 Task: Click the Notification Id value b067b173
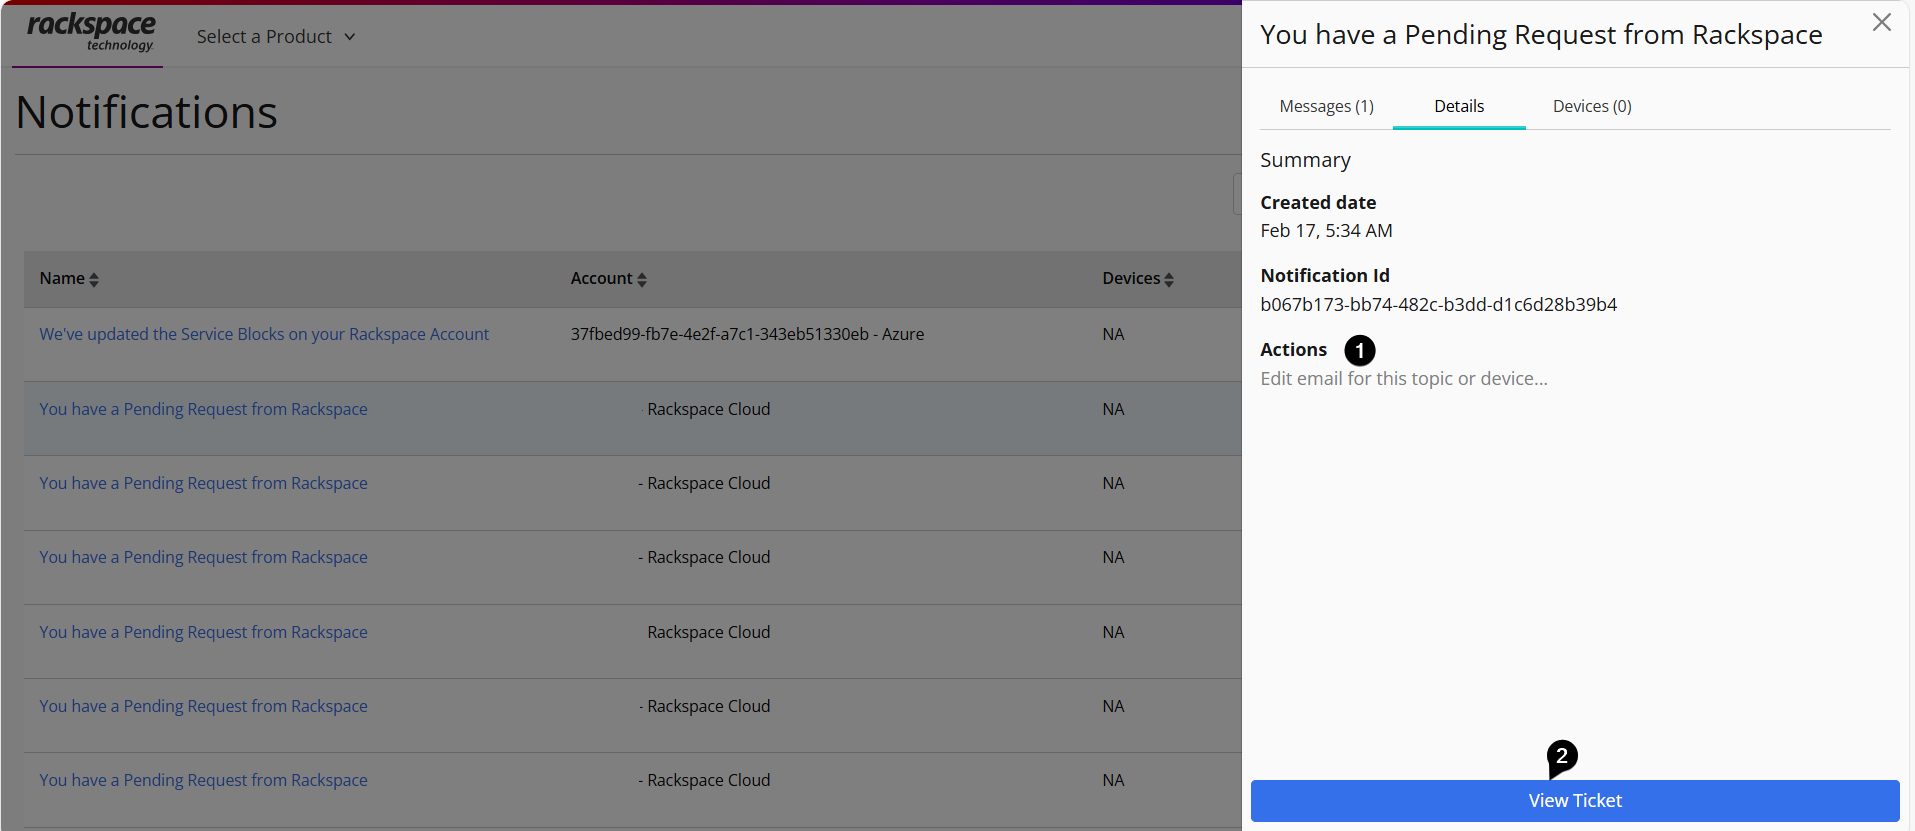1438,305
